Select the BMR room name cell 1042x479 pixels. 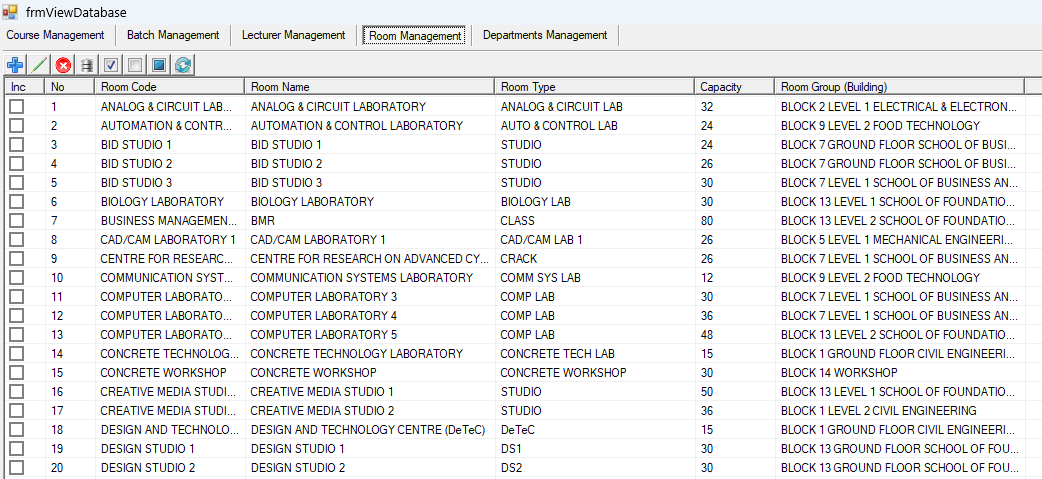pos(262,221)
